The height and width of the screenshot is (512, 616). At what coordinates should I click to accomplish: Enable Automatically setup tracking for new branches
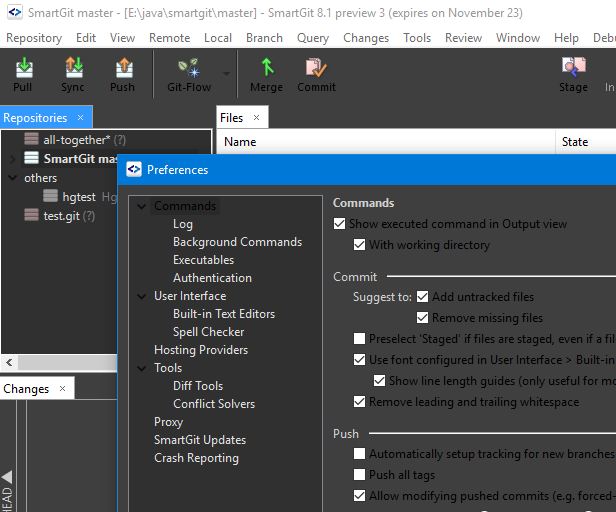tap(359, 454)
